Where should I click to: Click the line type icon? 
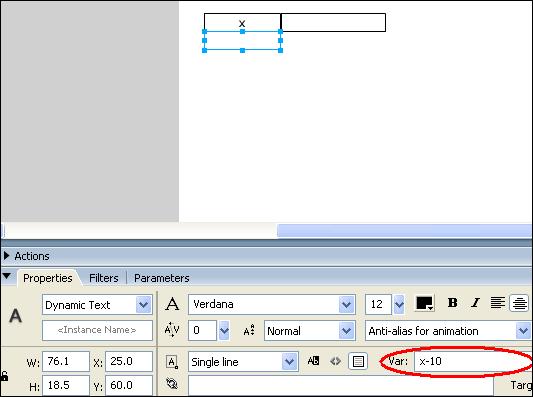(x=172, y=362)
